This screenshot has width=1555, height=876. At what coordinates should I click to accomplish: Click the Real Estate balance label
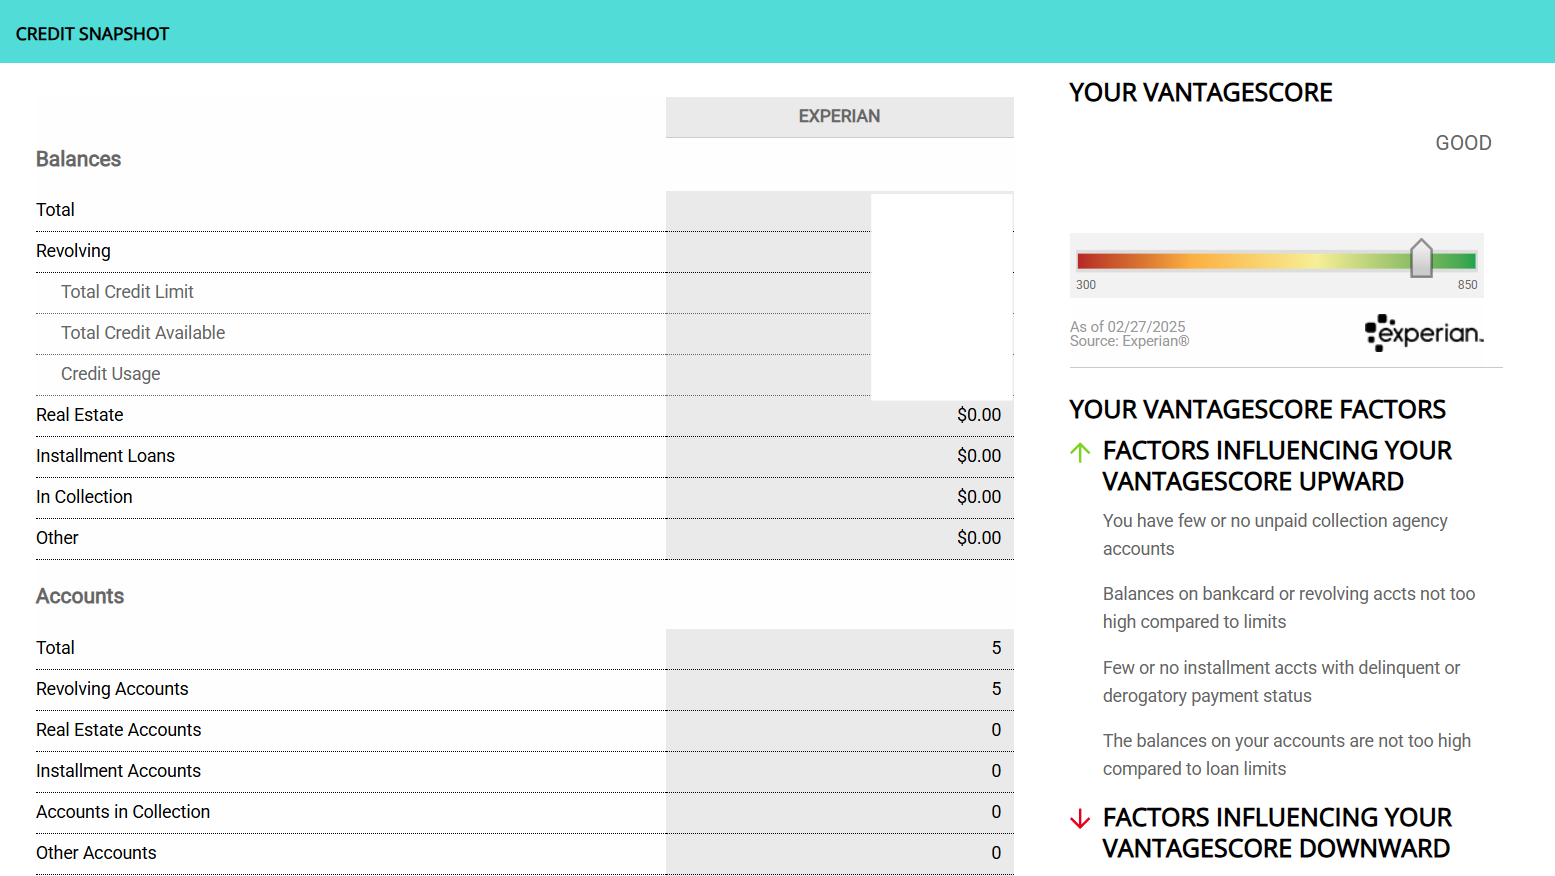(80, 415)
